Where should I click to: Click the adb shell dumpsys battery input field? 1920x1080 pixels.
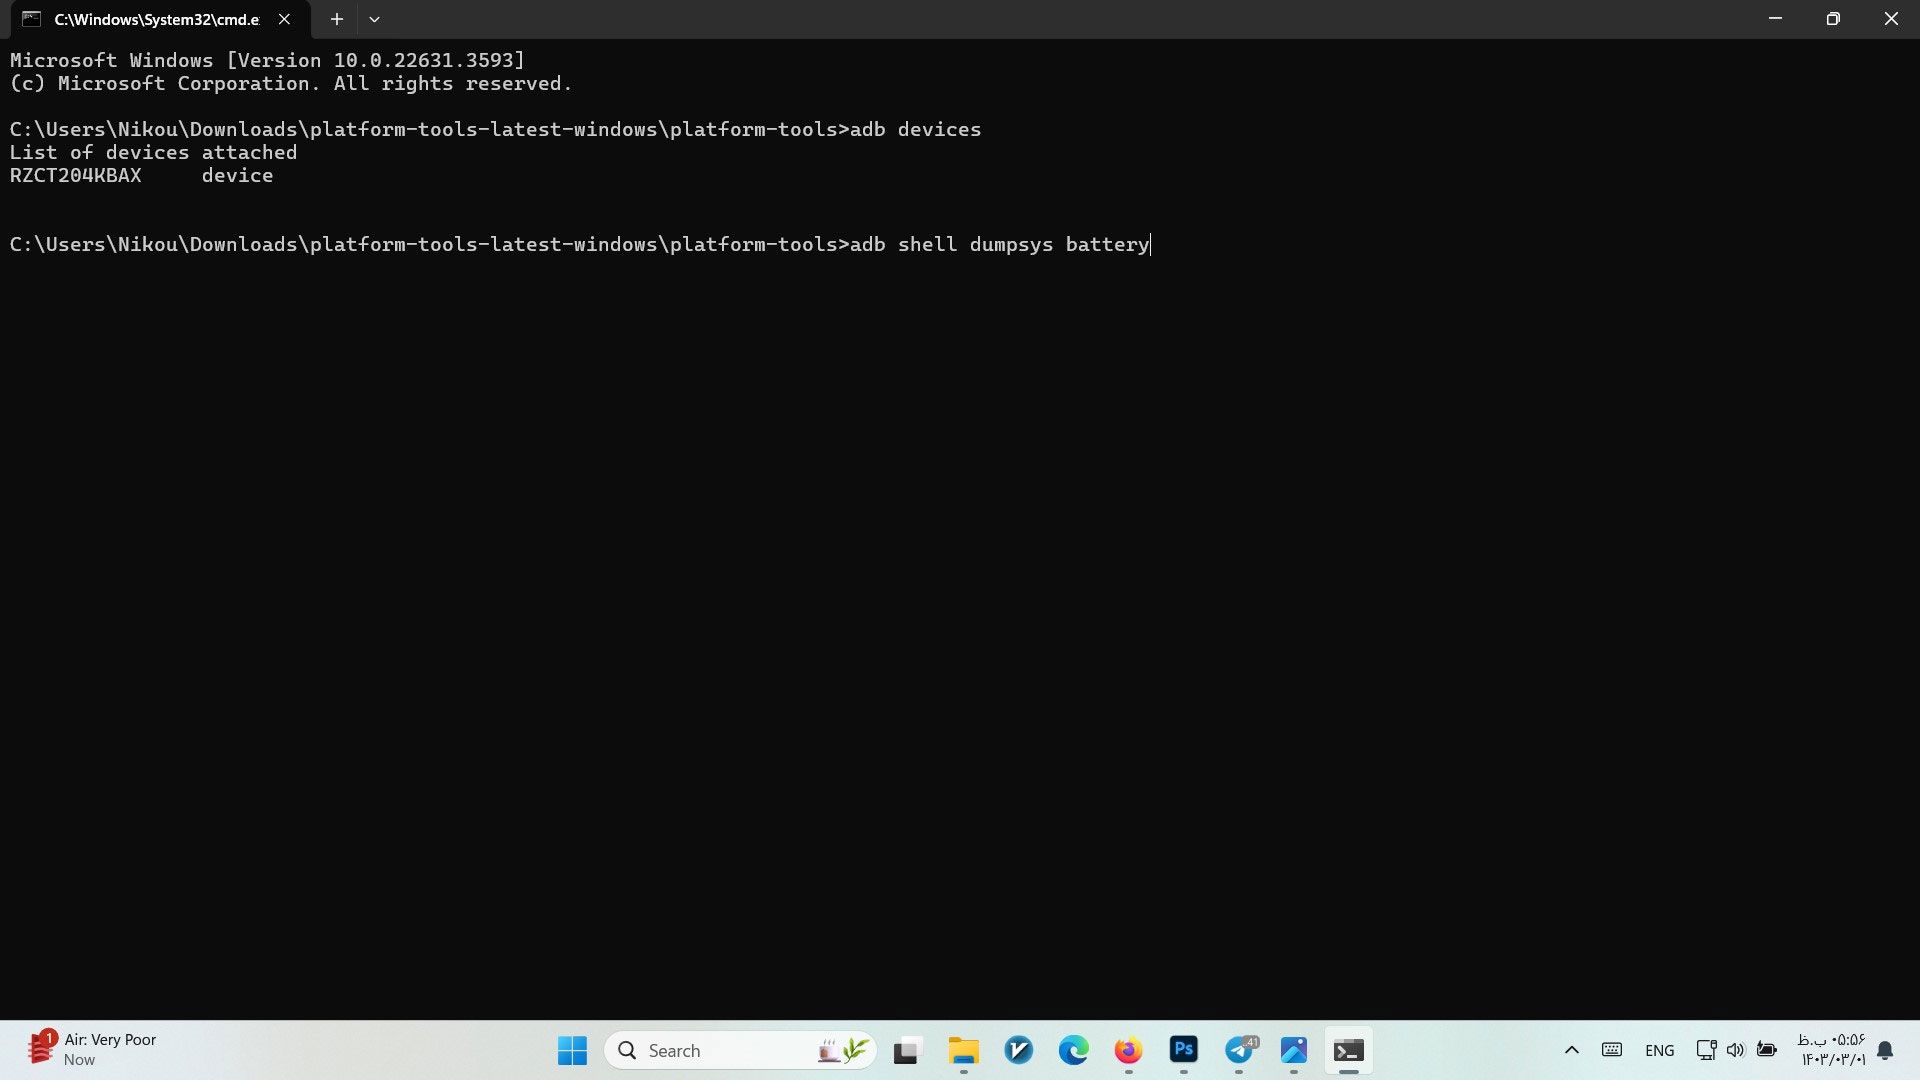tap(1149, 244)
